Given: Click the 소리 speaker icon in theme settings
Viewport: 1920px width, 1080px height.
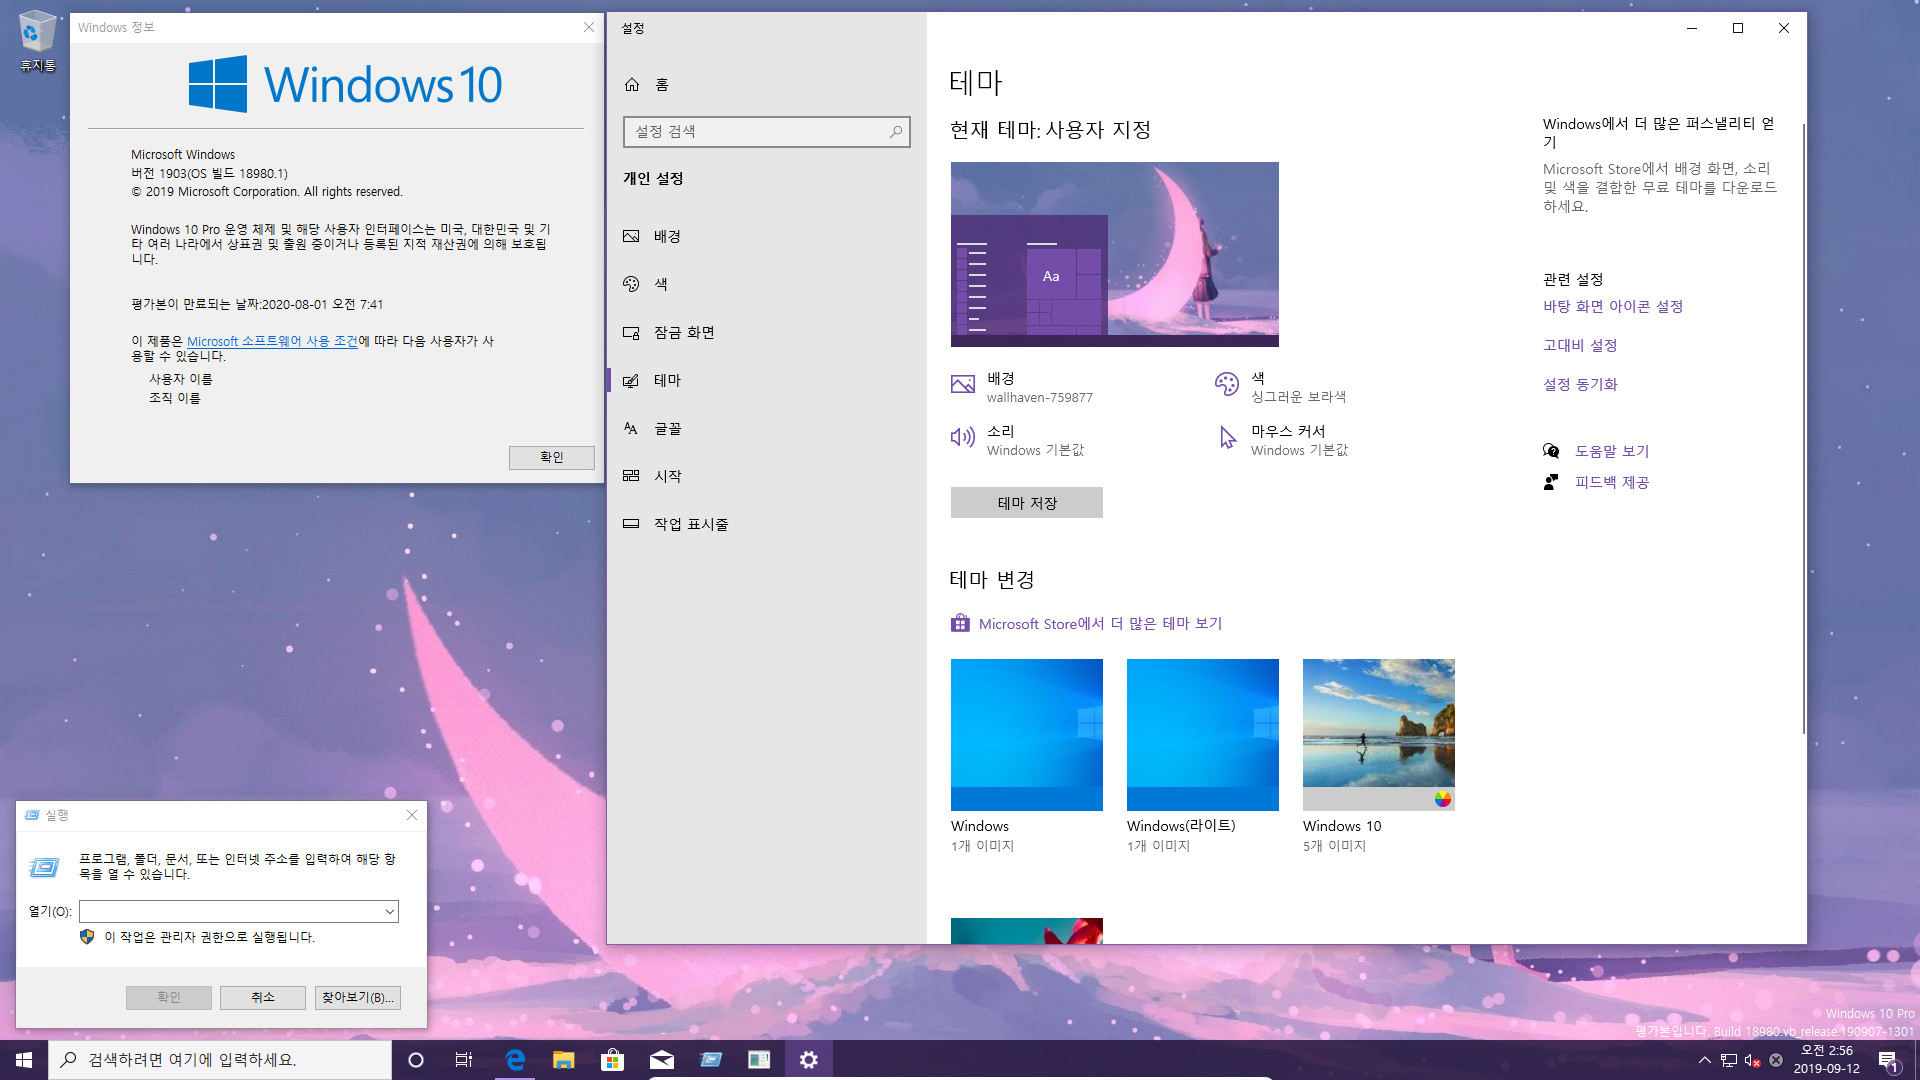Looking at the screenshot, I should coord(962,437).
